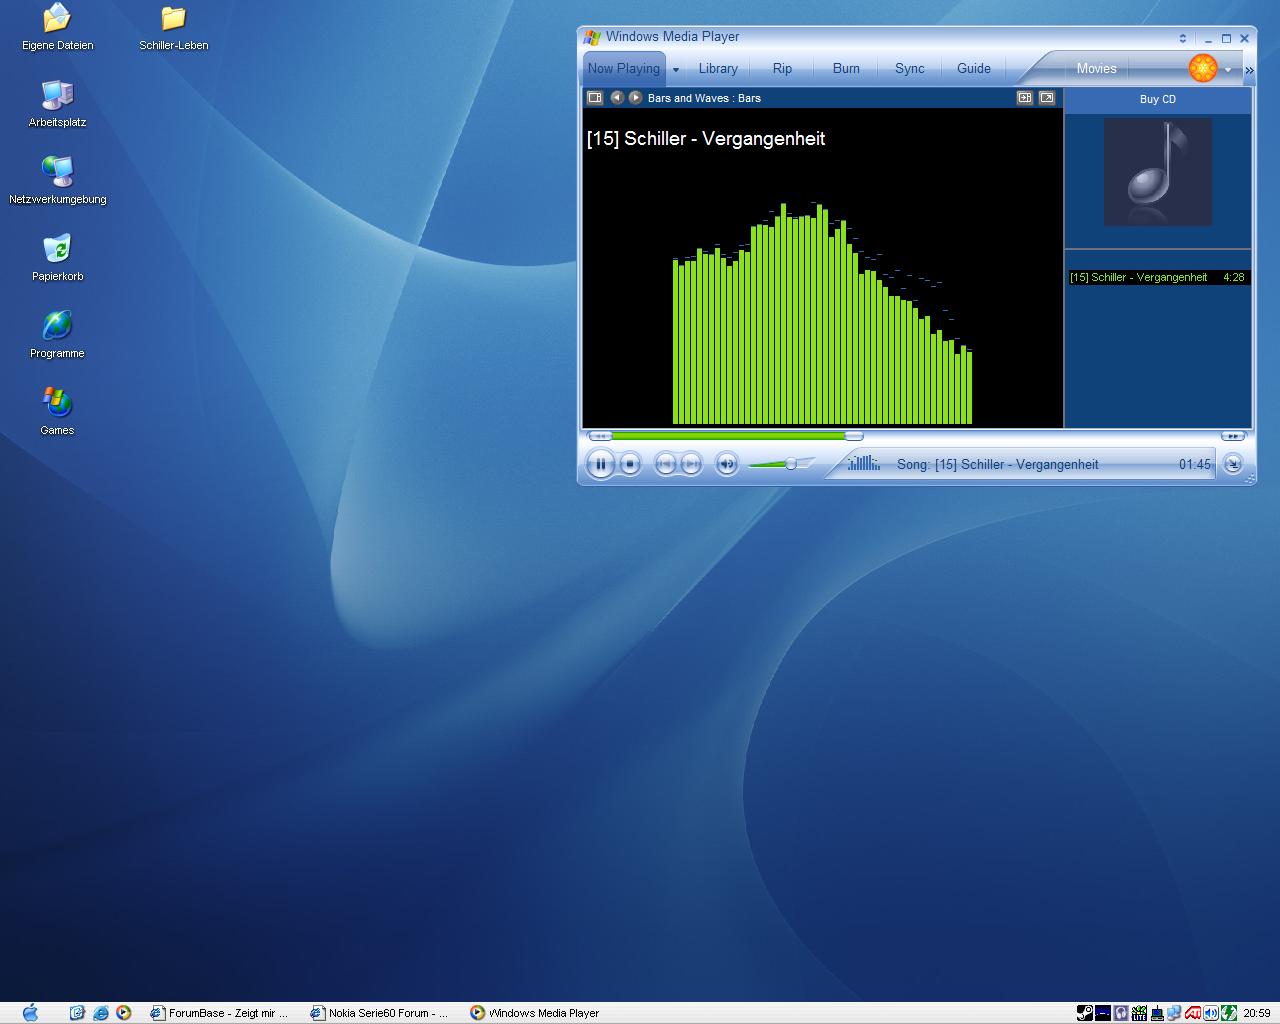1280x1024 pixels.
Task: Launch Internet Explorer from quick launch
Action: [100, 1013]
